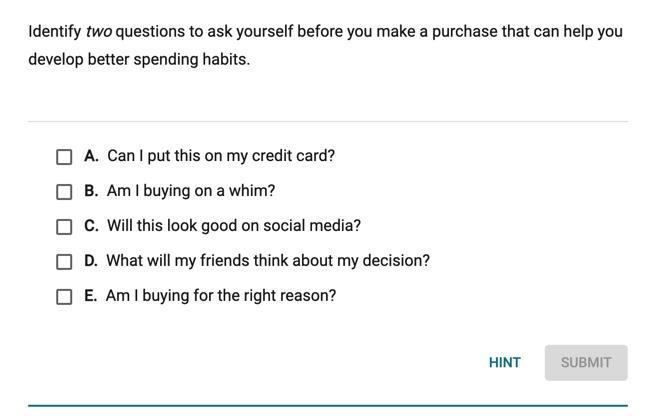Open the HINT link
The height and width of the screenshot is (416, 660).
coord(504,363)
